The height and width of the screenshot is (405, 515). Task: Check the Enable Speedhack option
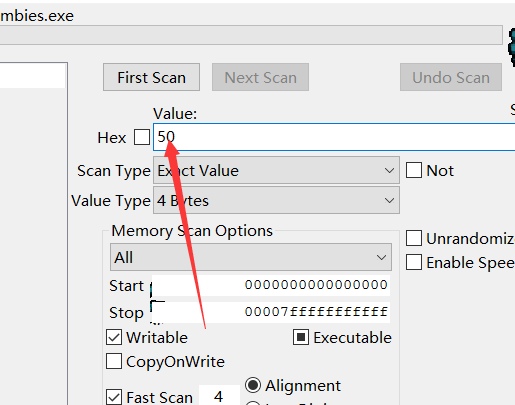point(414,262)
